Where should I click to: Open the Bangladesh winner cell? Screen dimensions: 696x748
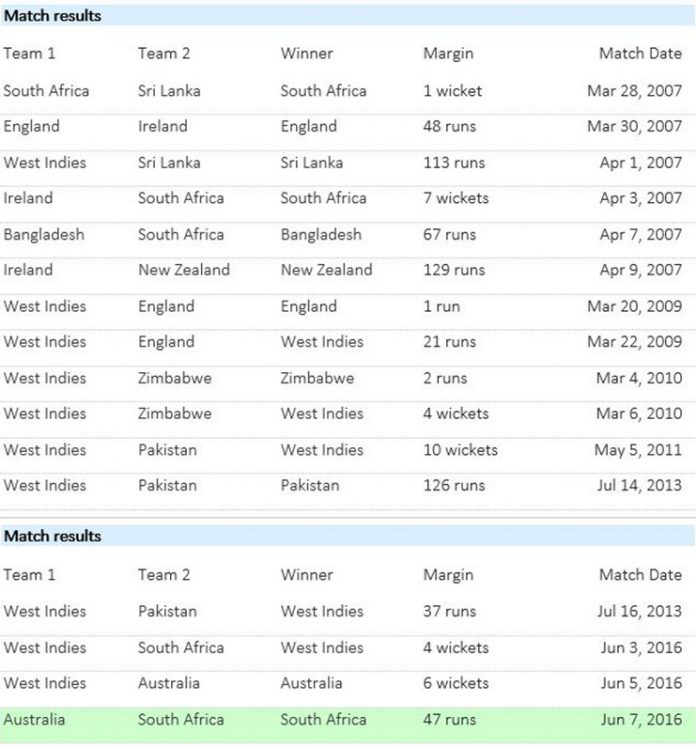pyautogui.click(x=321, y=235)
